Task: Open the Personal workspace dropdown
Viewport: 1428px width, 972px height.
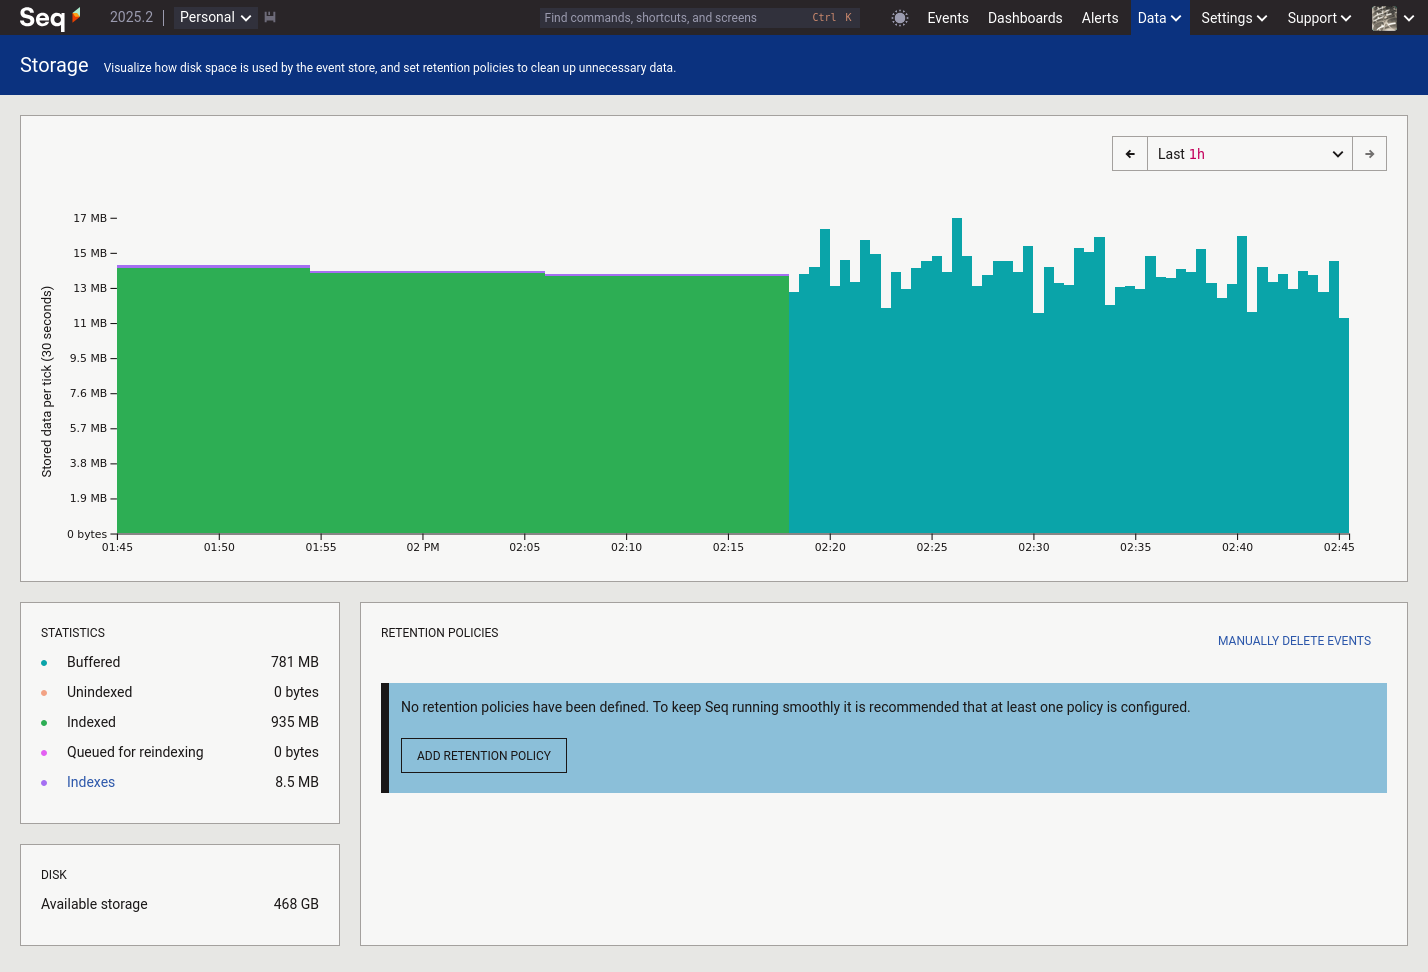Action: tap(215, 17)
